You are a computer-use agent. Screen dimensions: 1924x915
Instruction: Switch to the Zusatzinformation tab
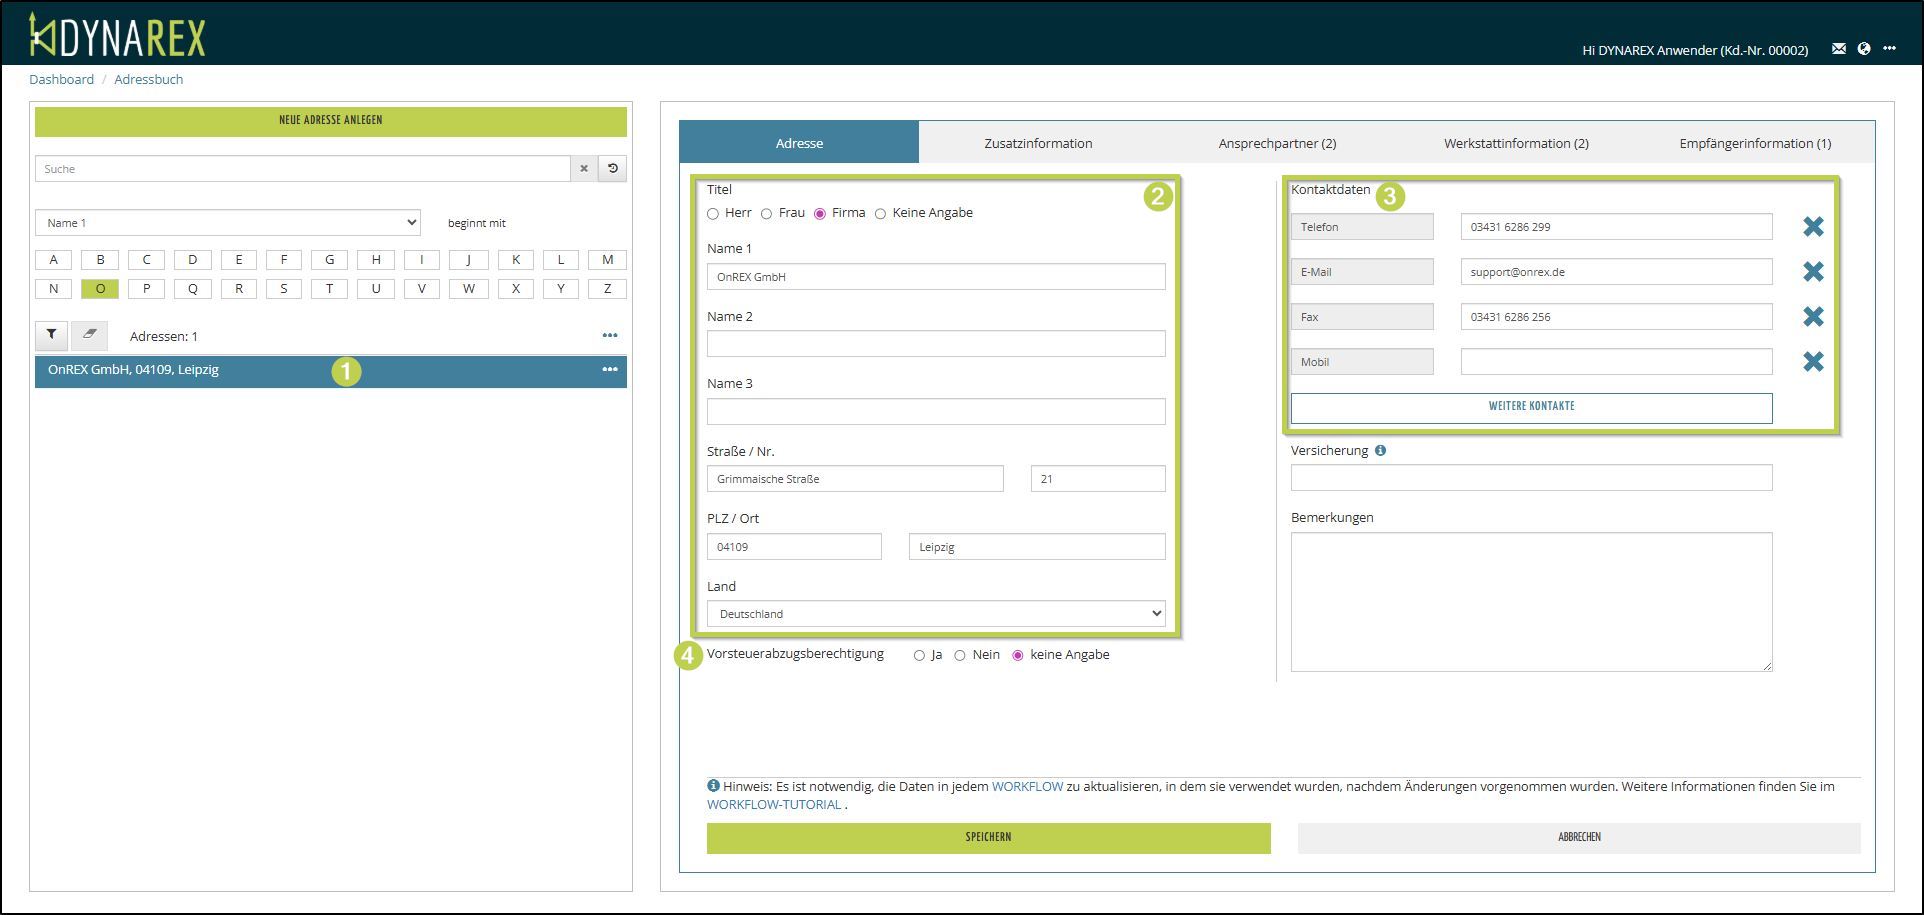(1038, 143)
